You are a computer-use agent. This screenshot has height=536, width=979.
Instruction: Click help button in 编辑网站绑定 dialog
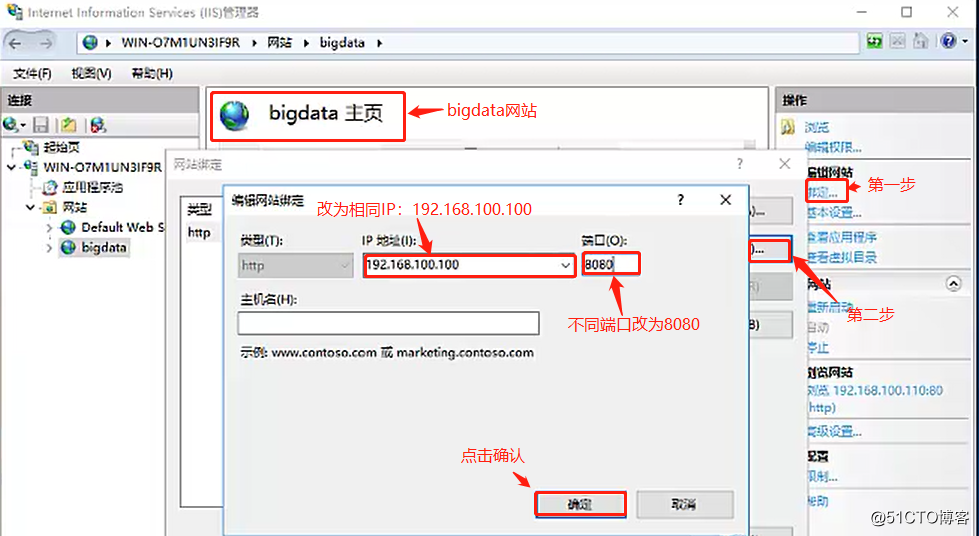click(681, 200)
